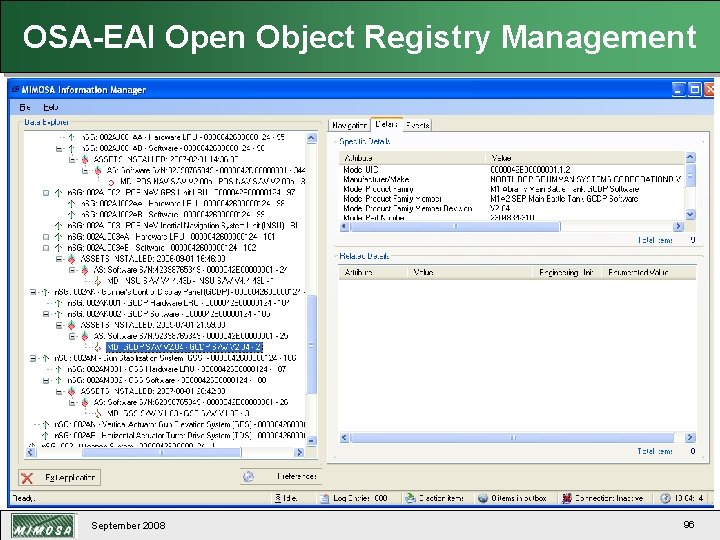Click Specific Details scroll down arrow
The image size is (720, 540).
[x=690, y=214]
